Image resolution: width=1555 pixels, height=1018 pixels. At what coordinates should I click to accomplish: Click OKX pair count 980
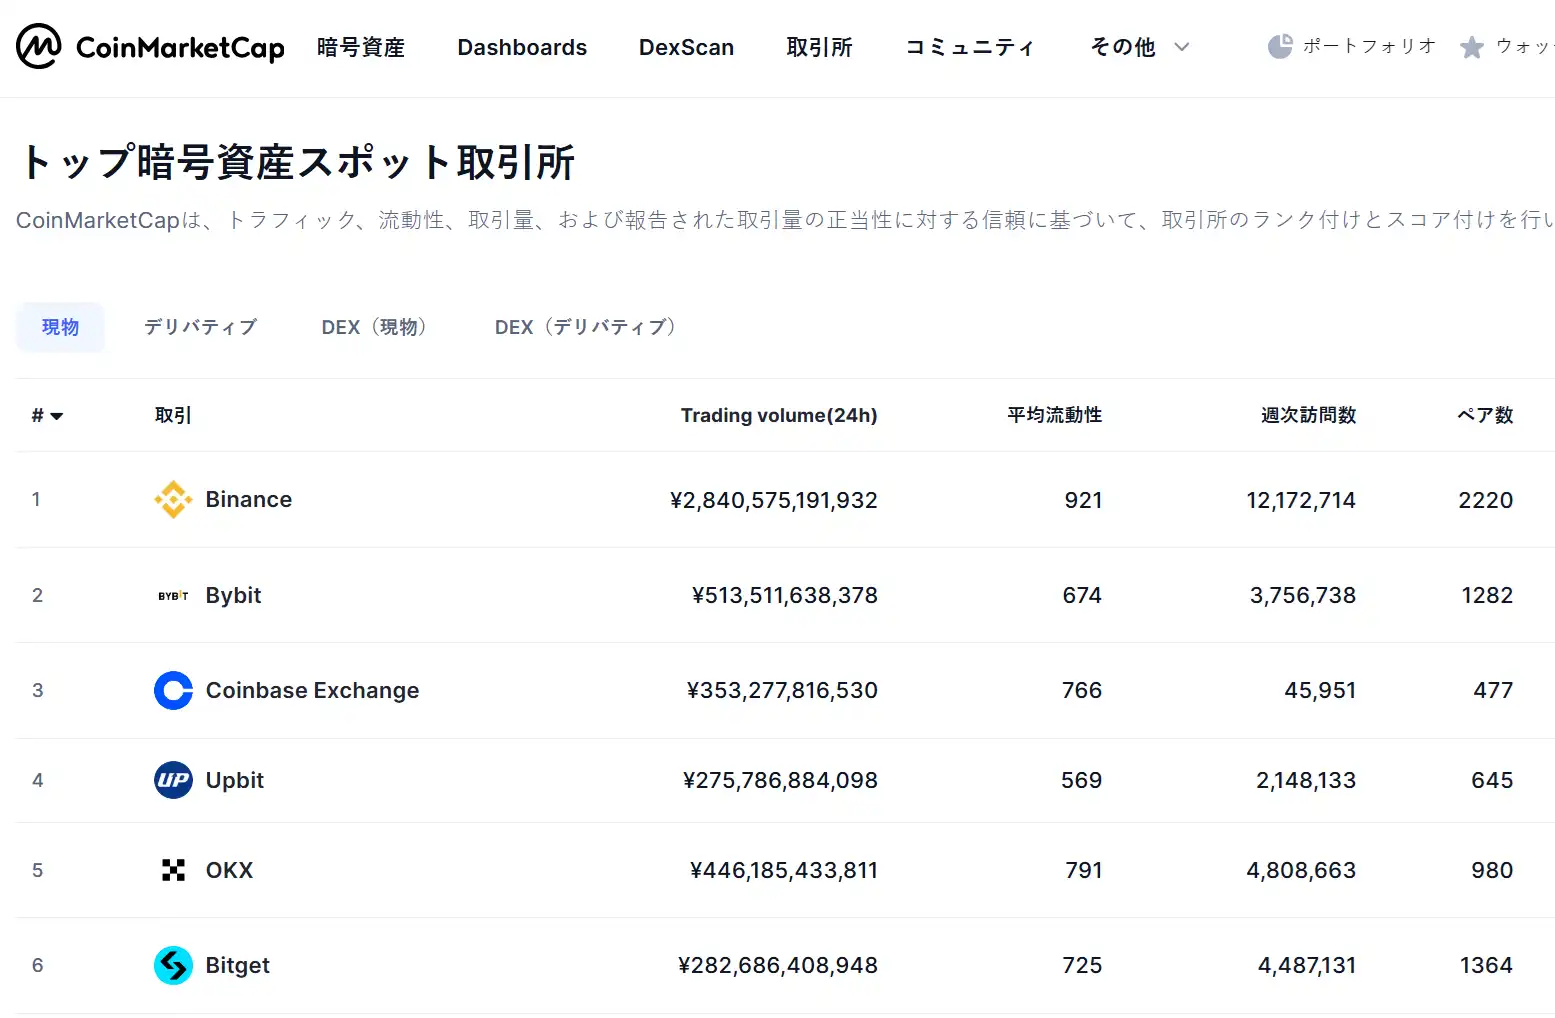[x=1492, y=870]
